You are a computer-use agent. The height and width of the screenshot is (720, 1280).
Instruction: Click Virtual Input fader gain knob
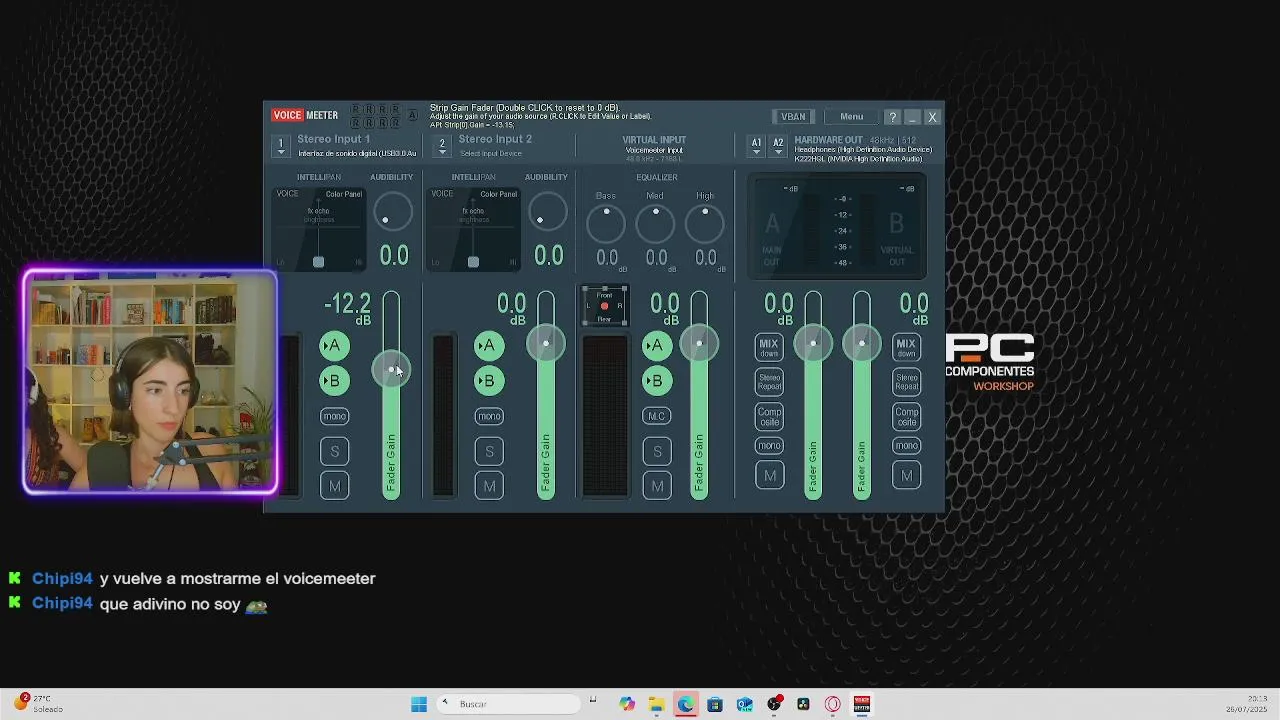coord(699,344)
